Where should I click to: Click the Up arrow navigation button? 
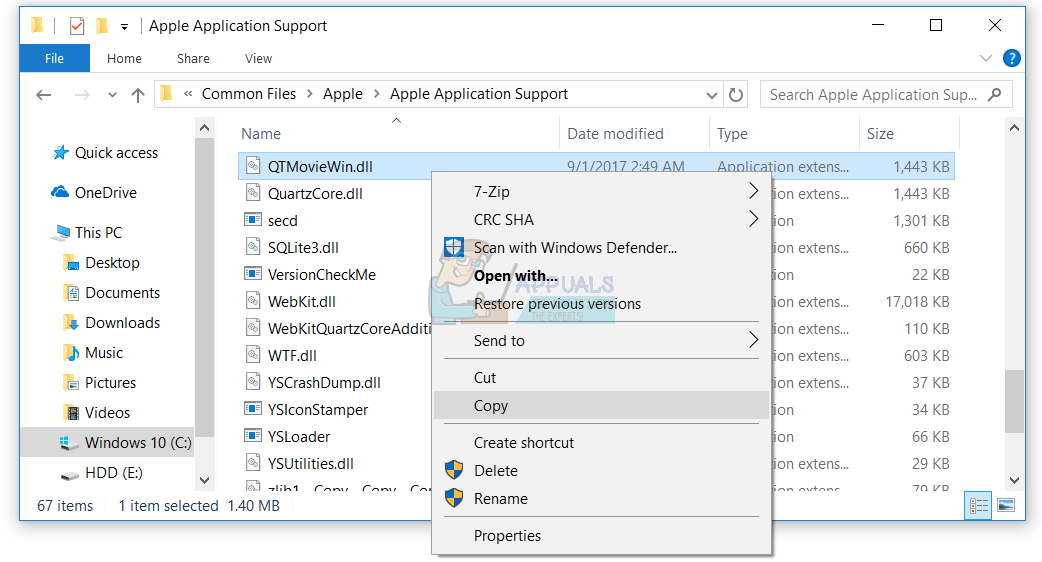138,95
